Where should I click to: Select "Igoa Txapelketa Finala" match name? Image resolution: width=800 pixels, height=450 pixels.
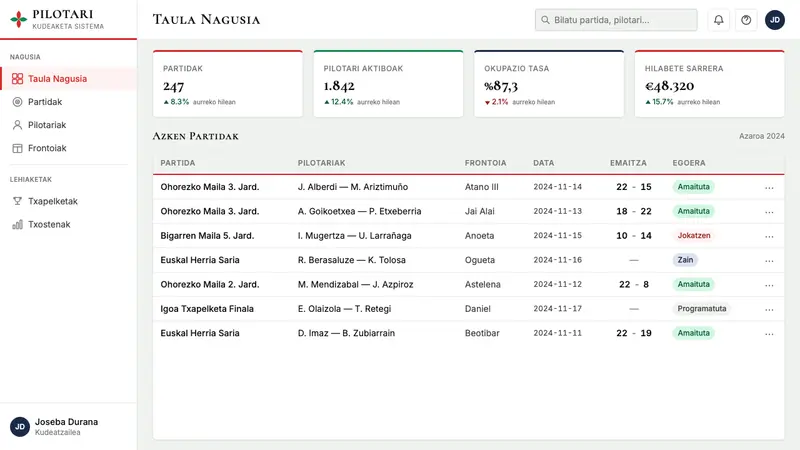point(207,309)
